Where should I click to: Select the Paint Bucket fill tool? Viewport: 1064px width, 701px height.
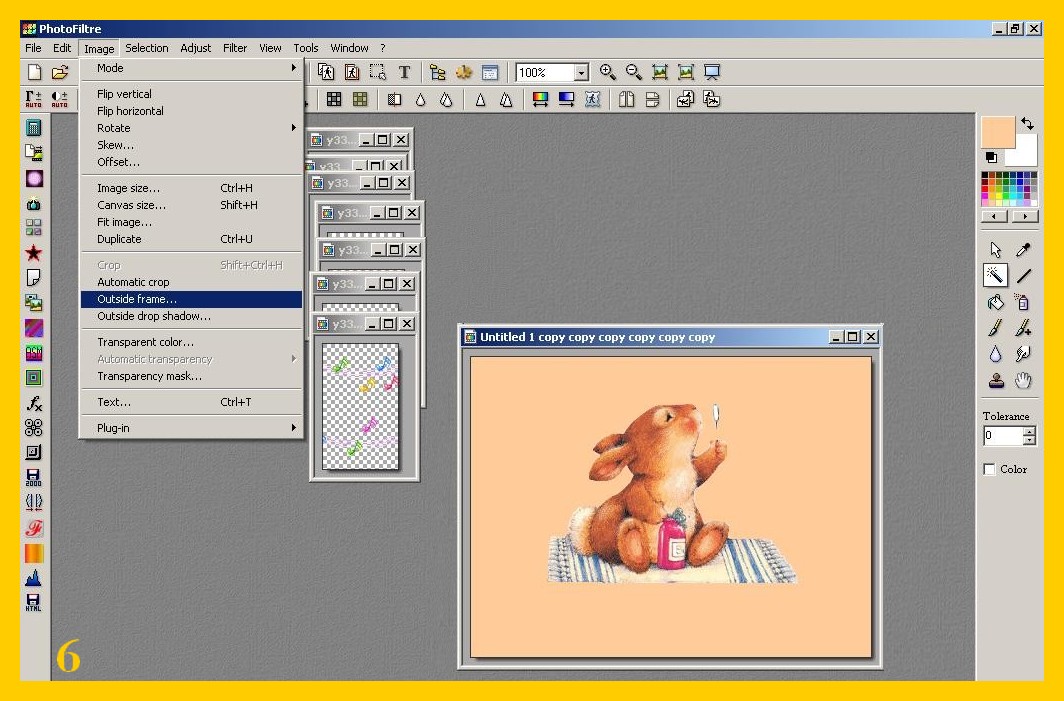995,302
